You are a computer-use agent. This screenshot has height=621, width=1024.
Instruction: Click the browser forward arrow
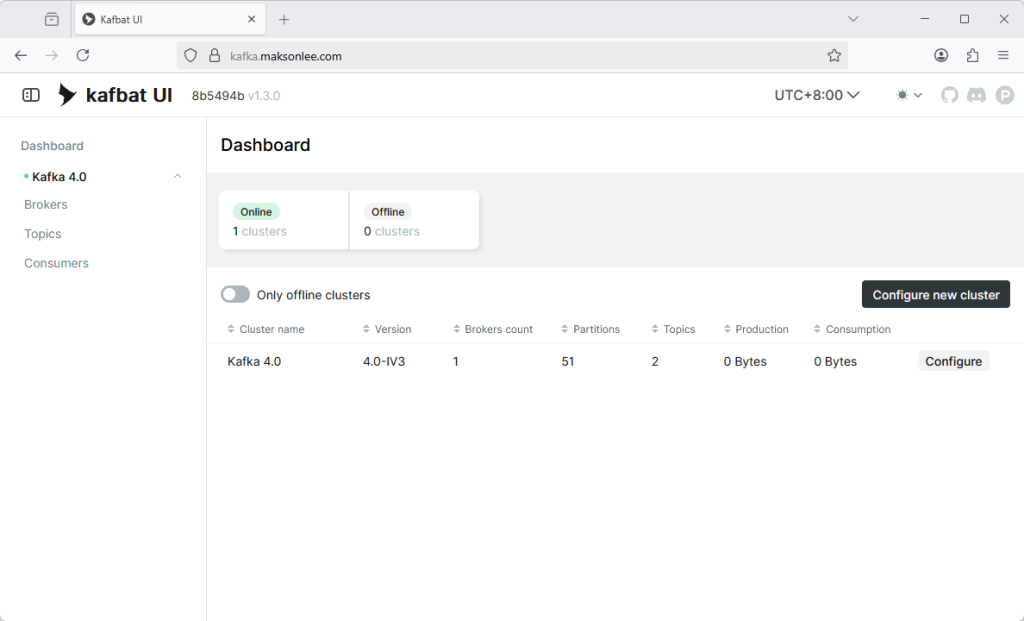(x=52, y=56)
